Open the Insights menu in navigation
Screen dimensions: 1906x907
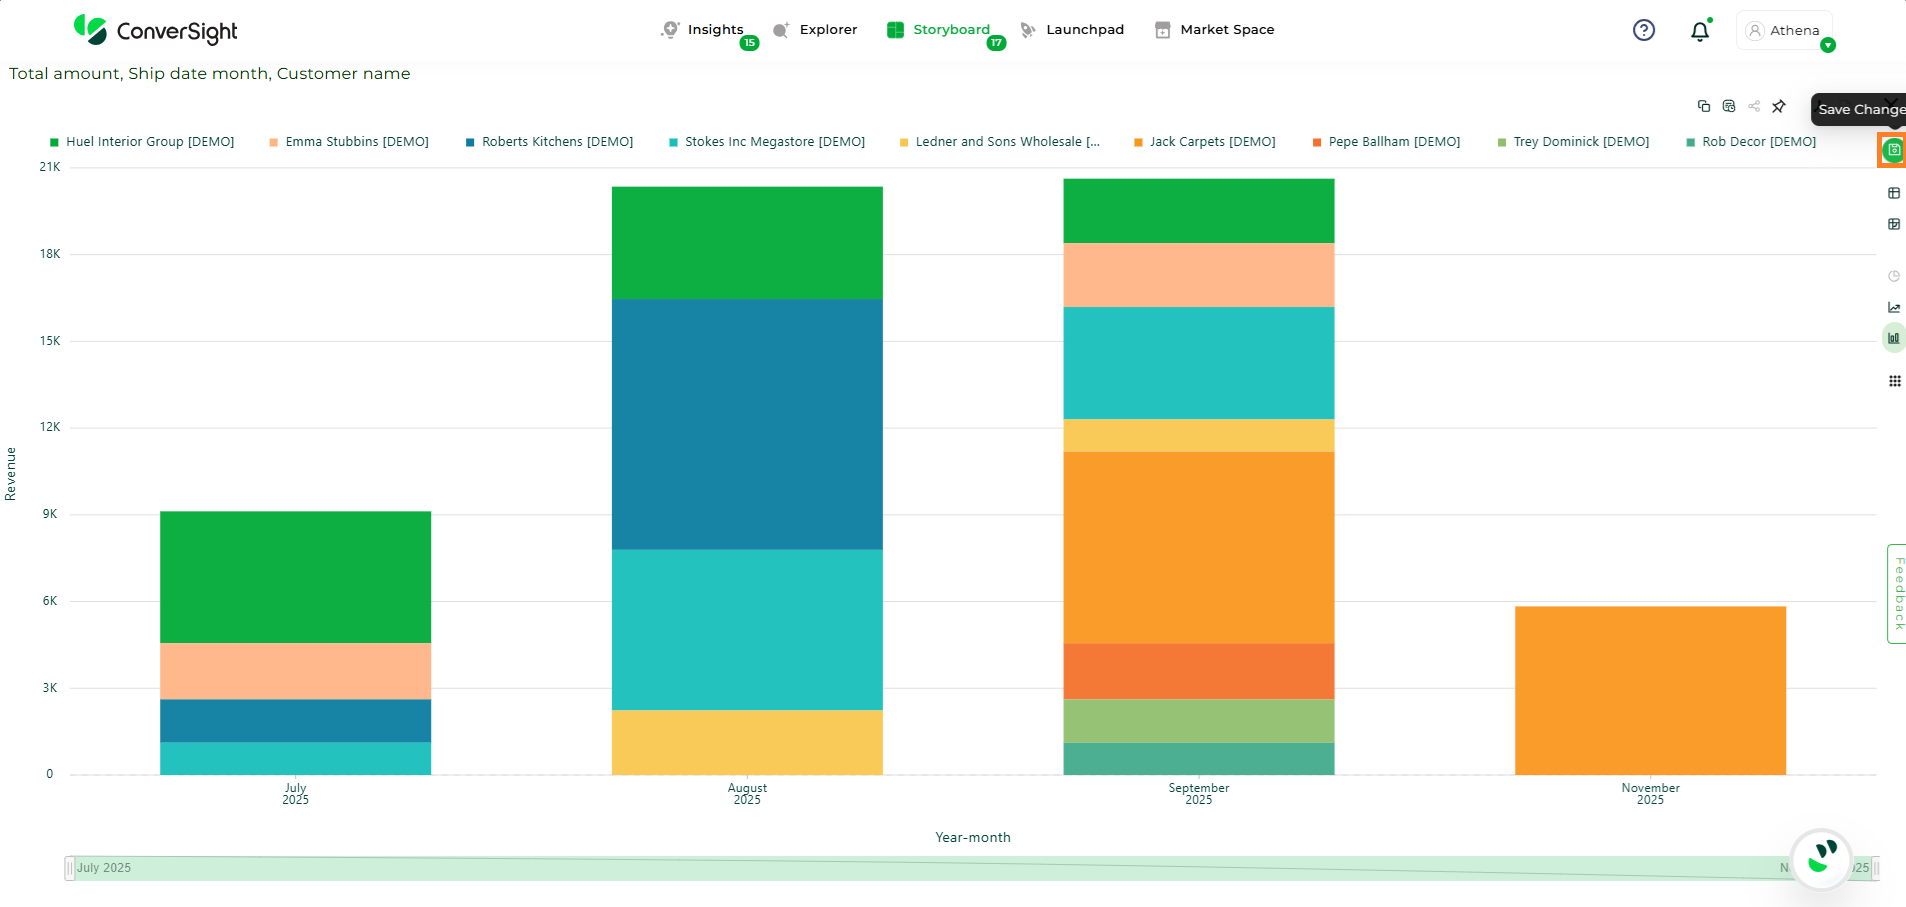(714, 30)
